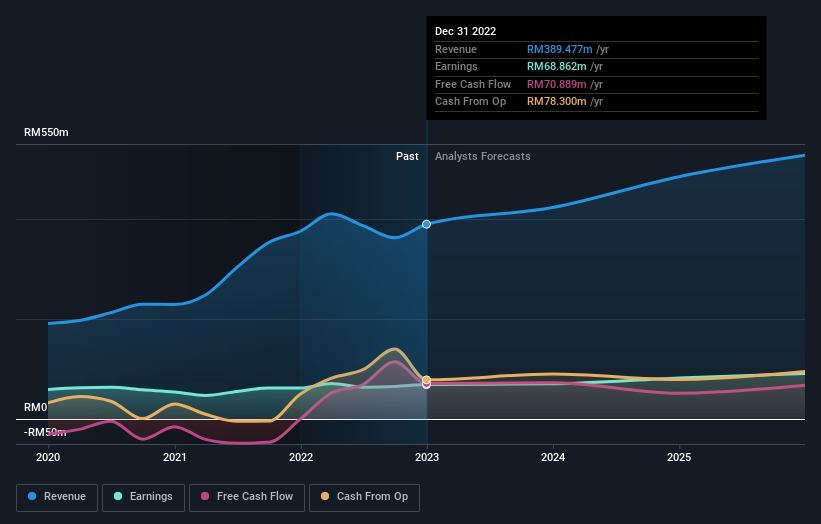Click the RM550m y-axis label
Viewport: 821px width, 524px height.
click(x=46, y=132)
